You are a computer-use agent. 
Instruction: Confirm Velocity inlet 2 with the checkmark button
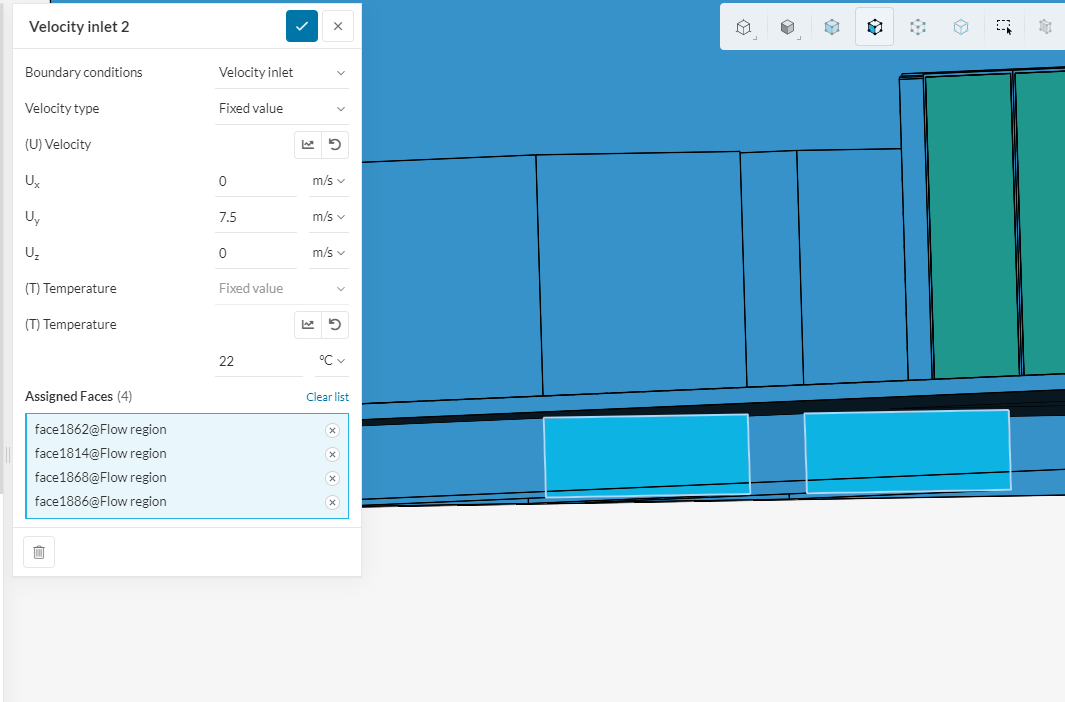pos(302,26)
